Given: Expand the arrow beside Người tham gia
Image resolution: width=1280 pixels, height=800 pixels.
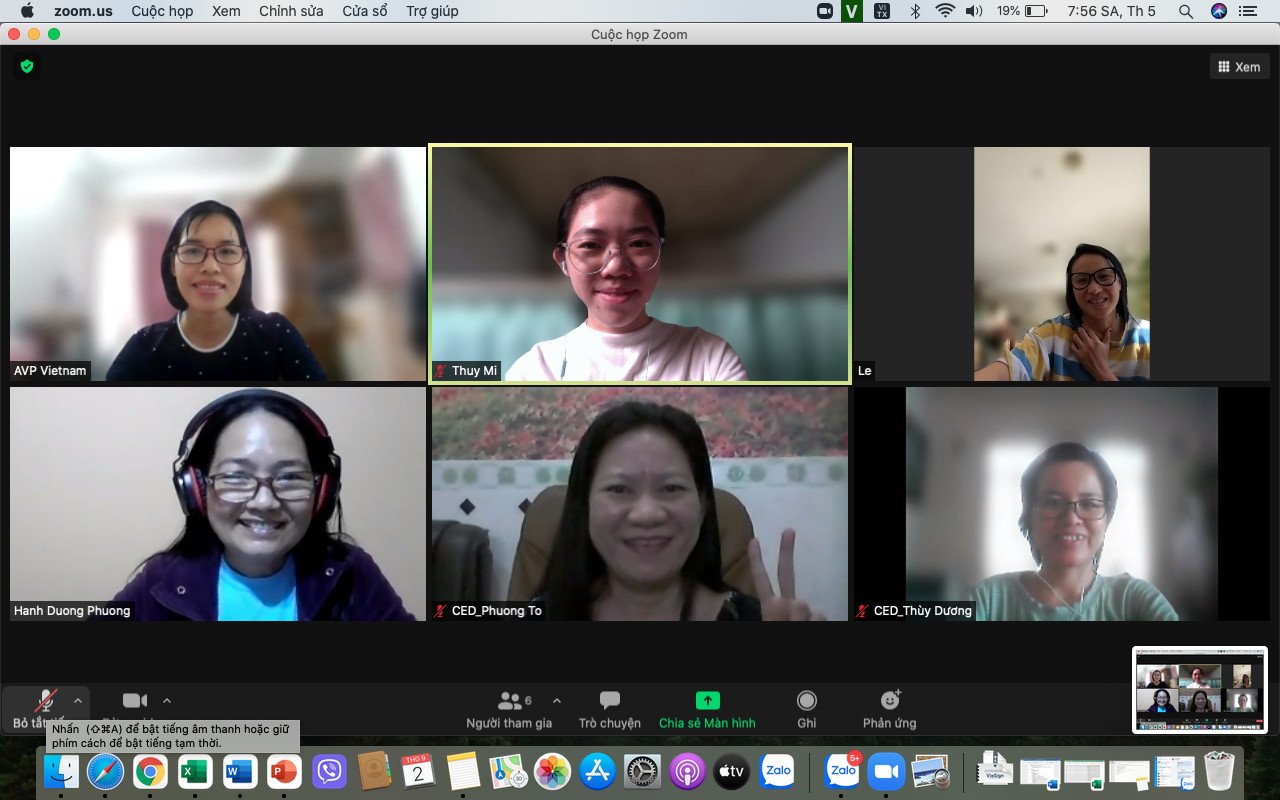Looking at the screenshot, I should pyautogui.click(x=557, y=700).
